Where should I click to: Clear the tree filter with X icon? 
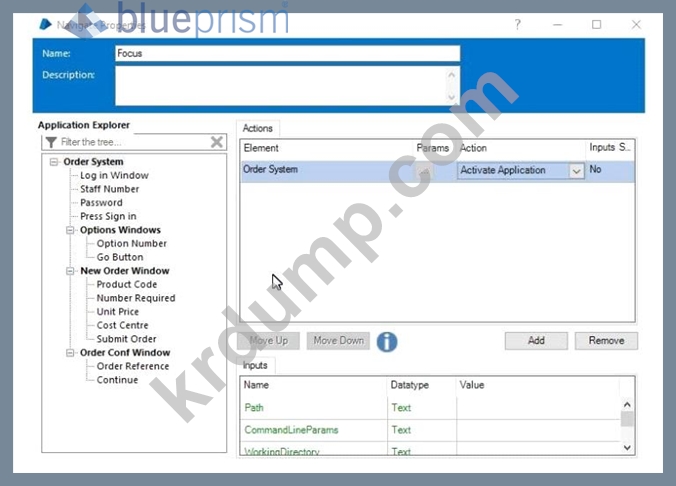point(217,142)
